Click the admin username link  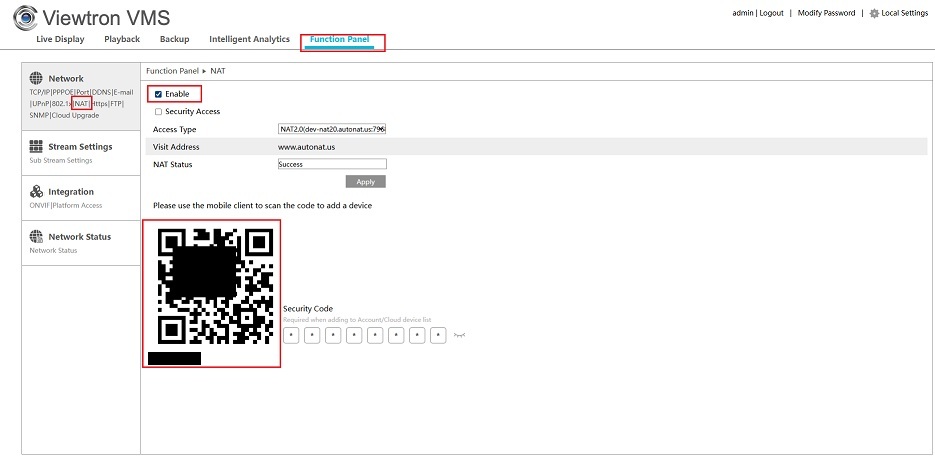pyautogui.click(x=743, y=13)
